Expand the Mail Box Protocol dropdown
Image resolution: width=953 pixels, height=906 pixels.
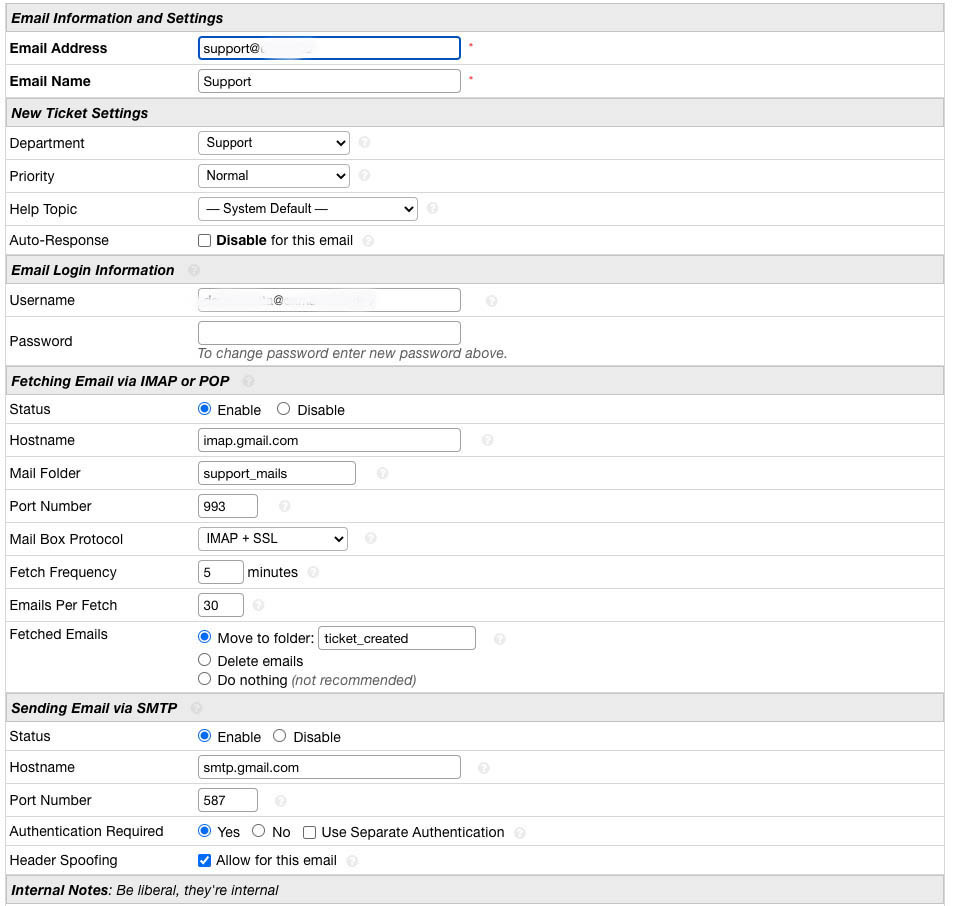(x=272, y=539)
